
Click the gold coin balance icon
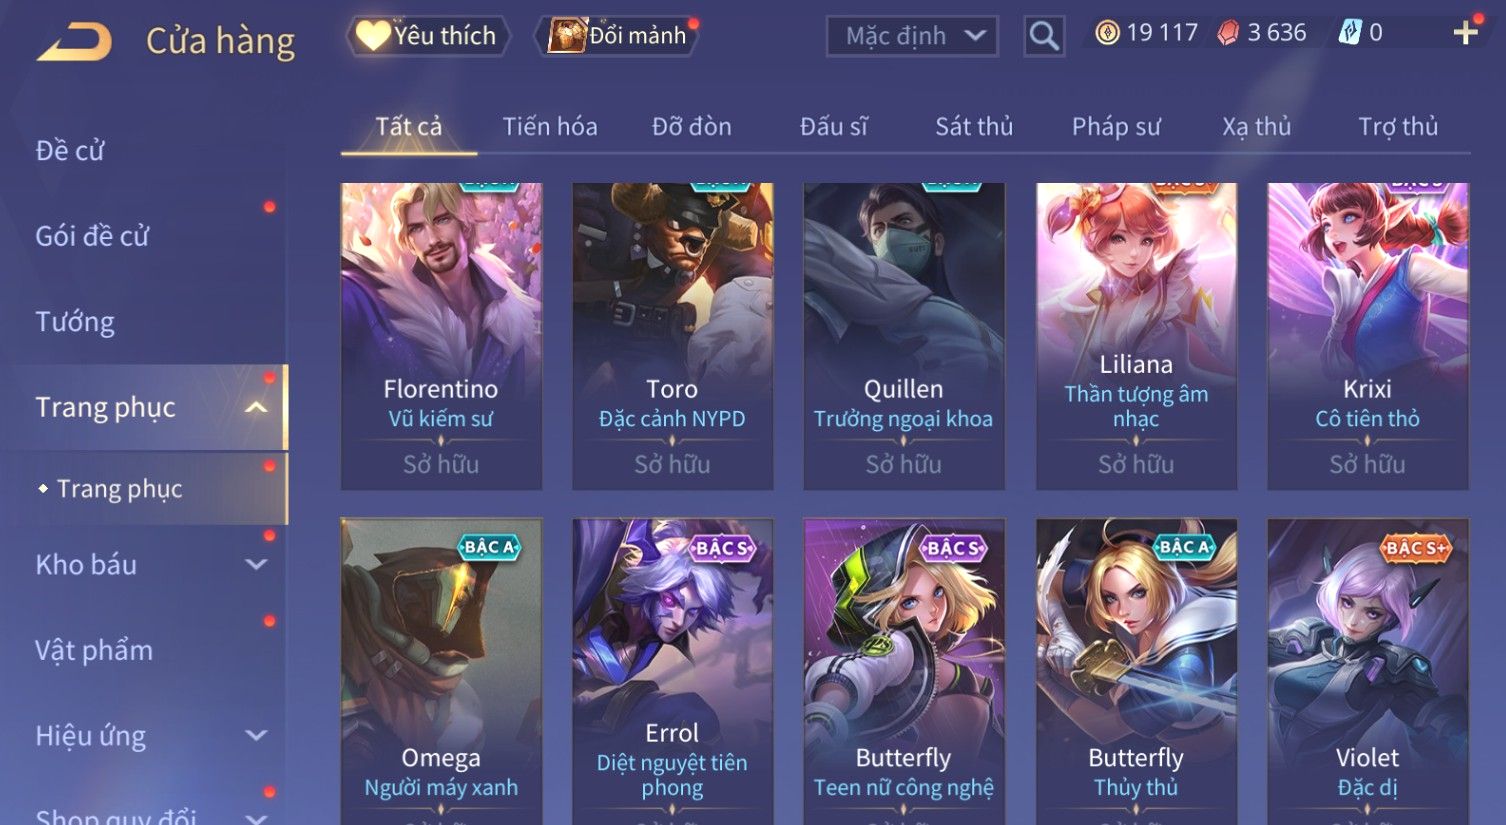click(x=1107, y=33)
